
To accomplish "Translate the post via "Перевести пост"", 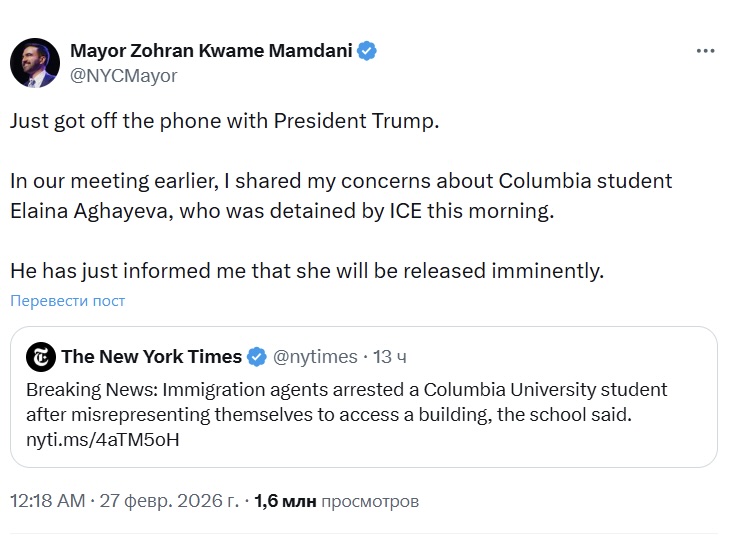I will (x=67, y=300).
